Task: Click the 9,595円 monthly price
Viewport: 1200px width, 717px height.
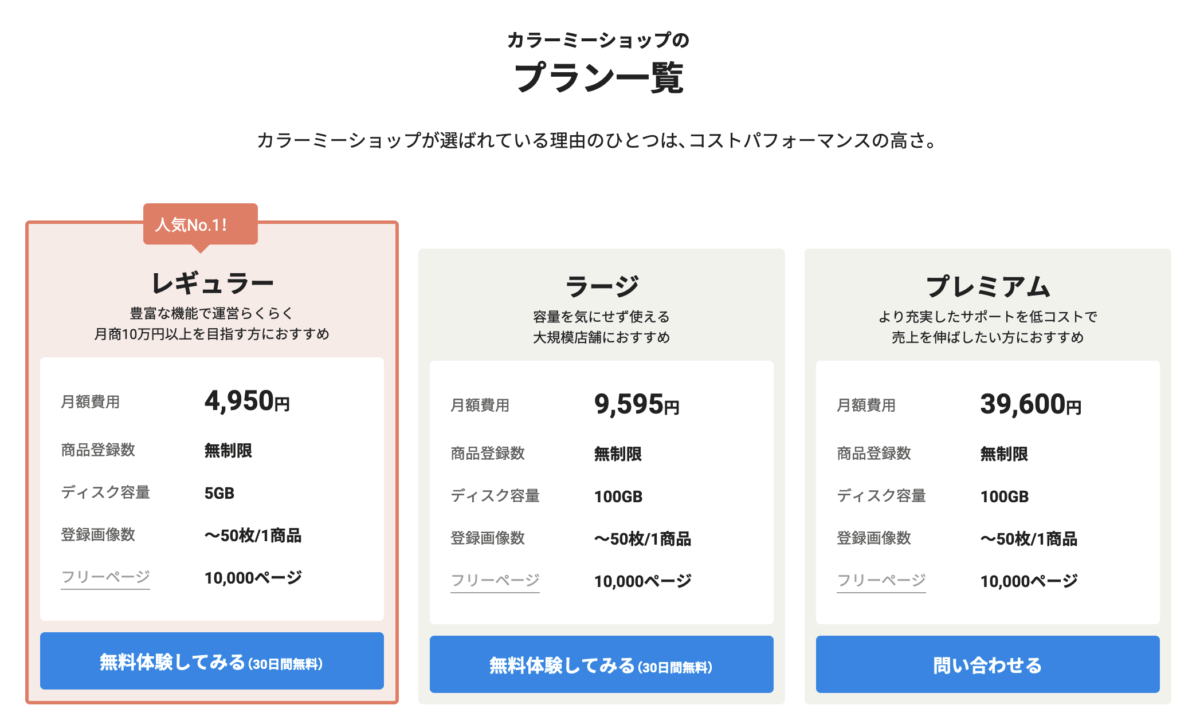Action: pos(636,405)
